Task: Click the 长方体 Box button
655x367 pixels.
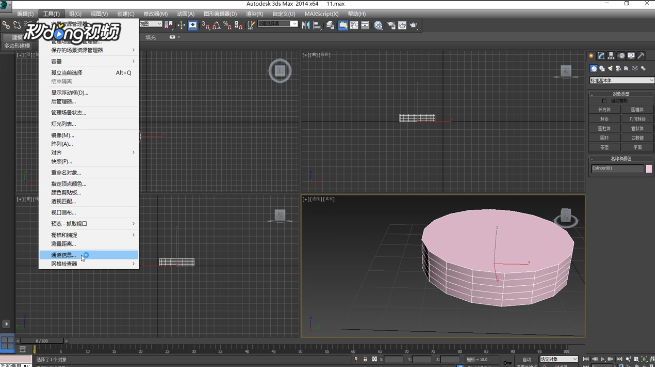Action: tap(604, 109)
